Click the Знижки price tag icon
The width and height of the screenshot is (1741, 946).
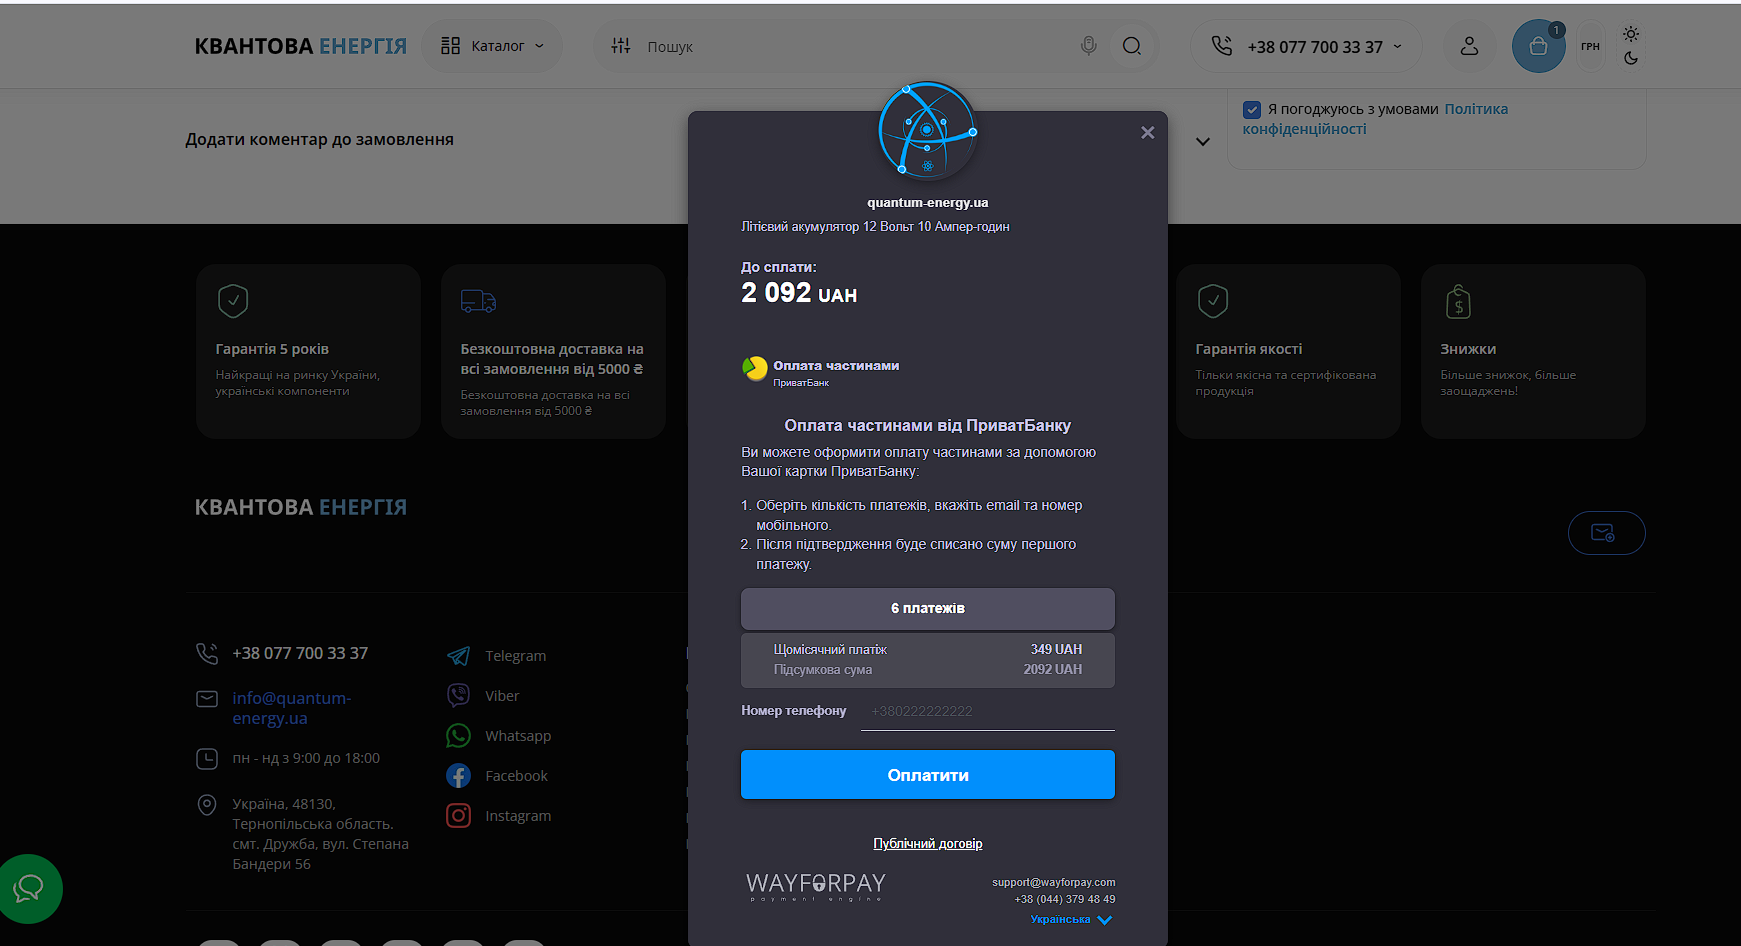tap(1458, 301)
